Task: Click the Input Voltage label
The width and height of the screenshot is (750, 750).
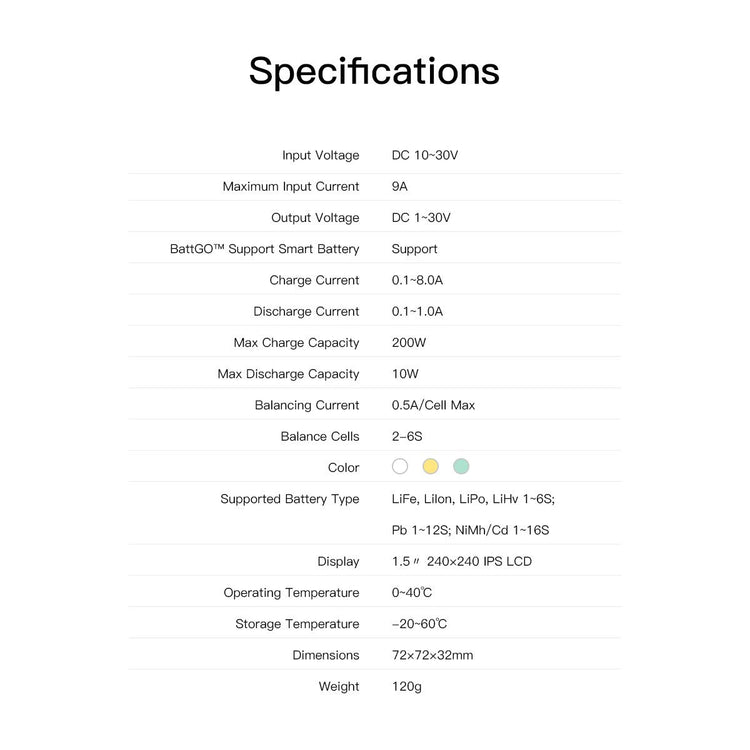Action: [320, 155]
